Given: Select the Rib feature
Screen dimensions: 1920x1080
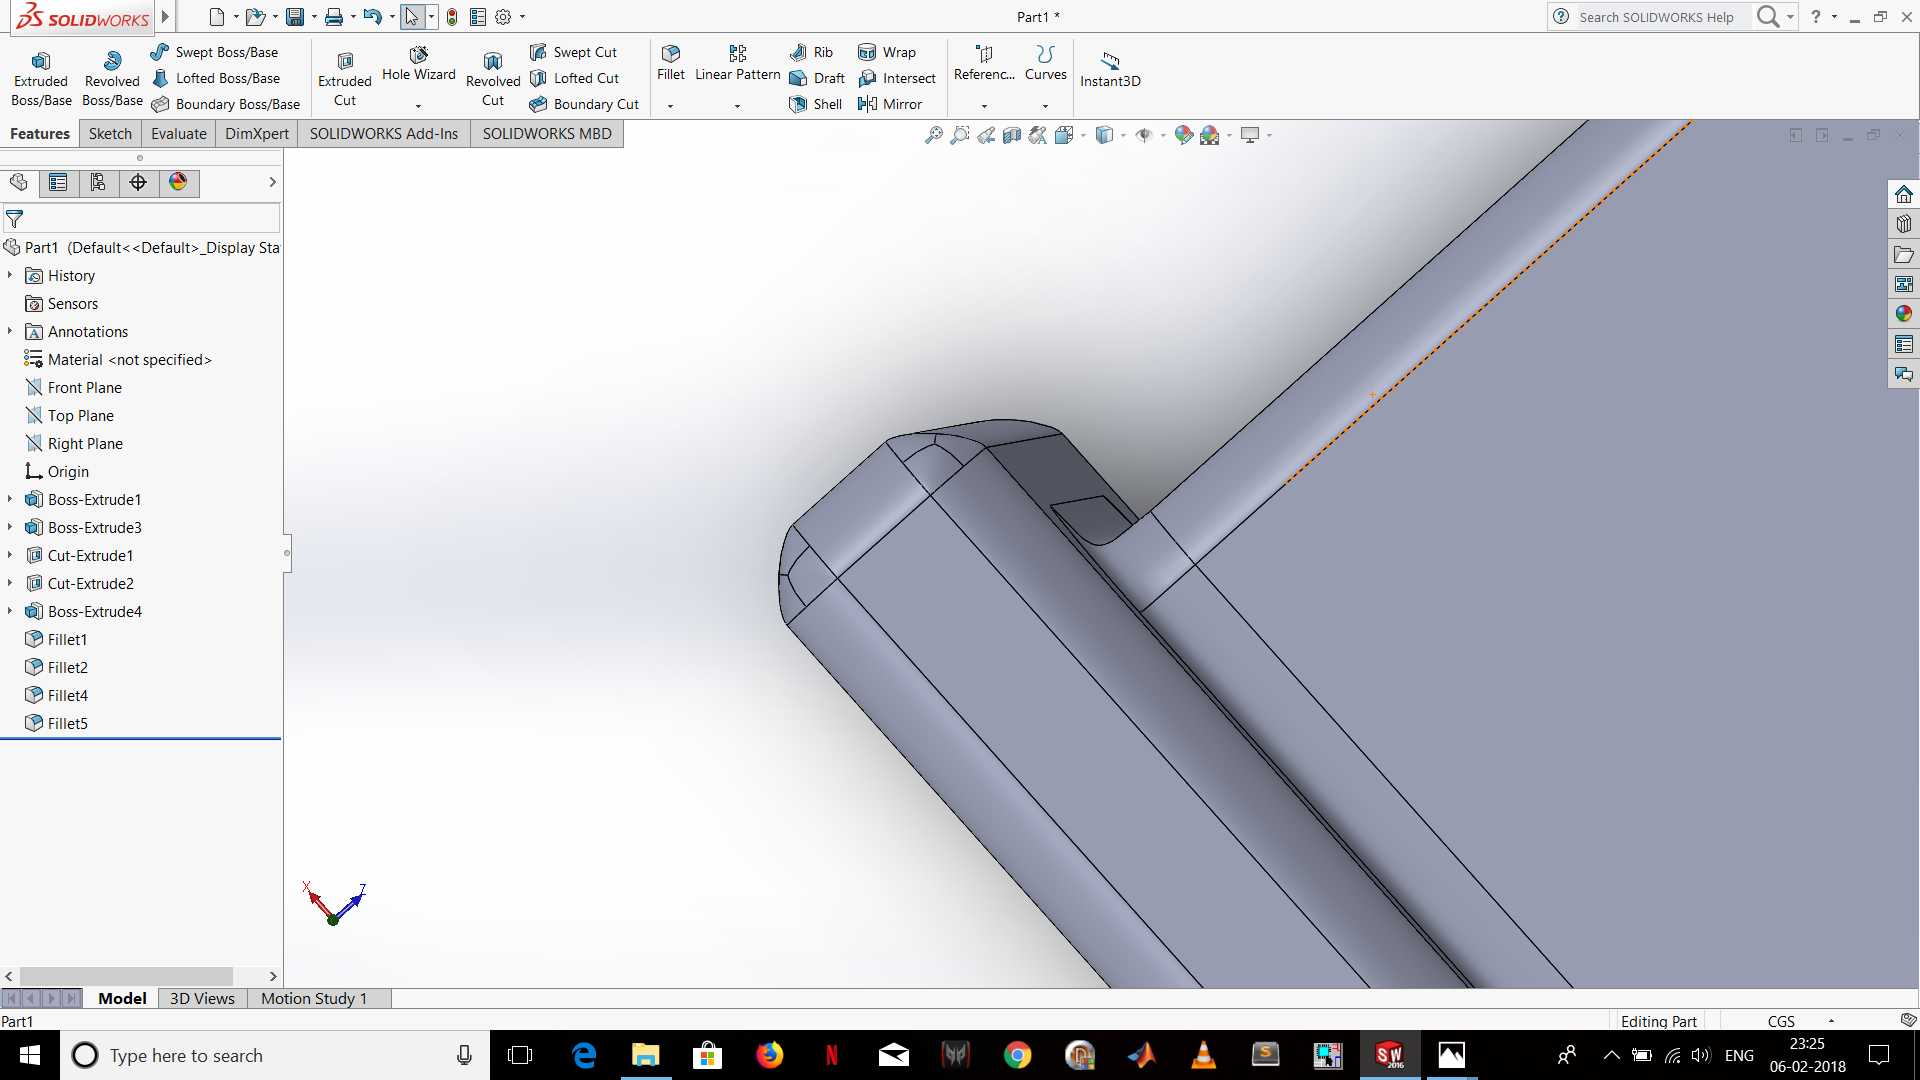Looking at the screenshot, I should tap(811, 51).
